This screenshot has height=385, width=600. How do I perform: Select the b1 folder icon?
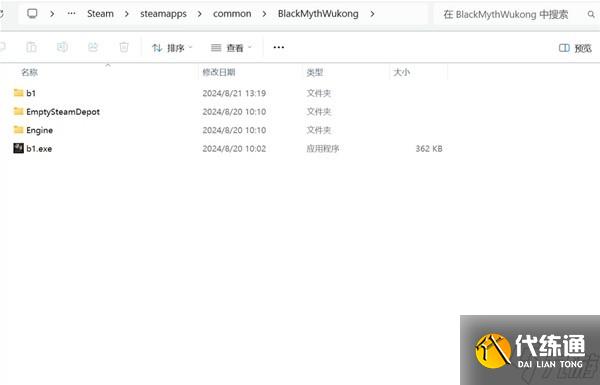pos(18,93)
